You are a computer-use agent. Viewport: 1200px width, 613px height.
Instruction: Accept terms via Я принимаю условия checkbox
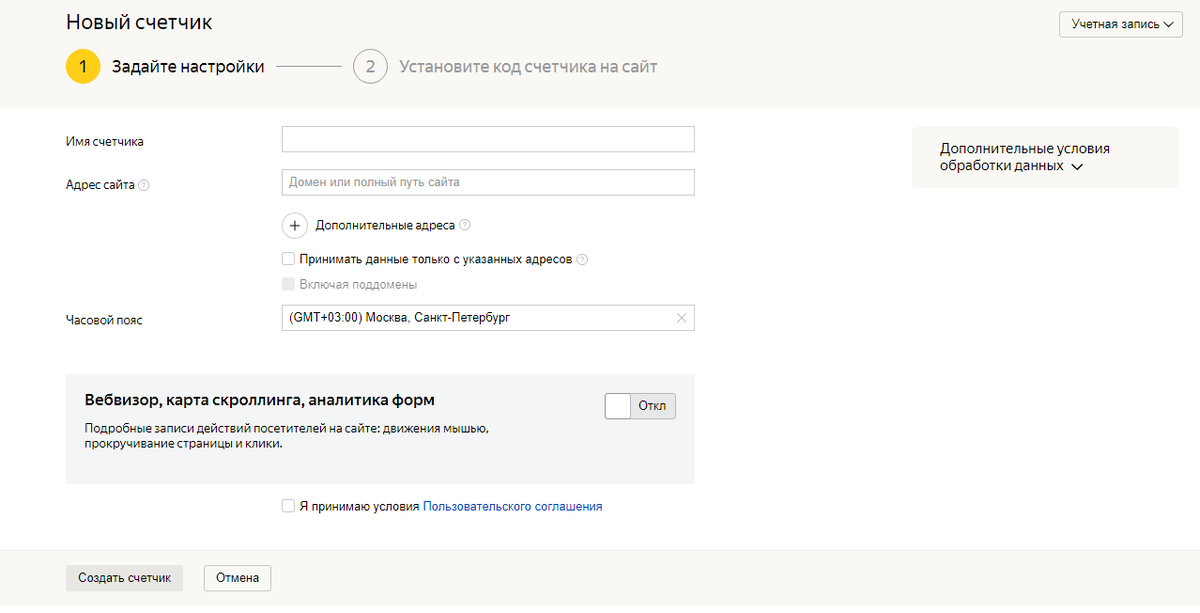(288, 507)
